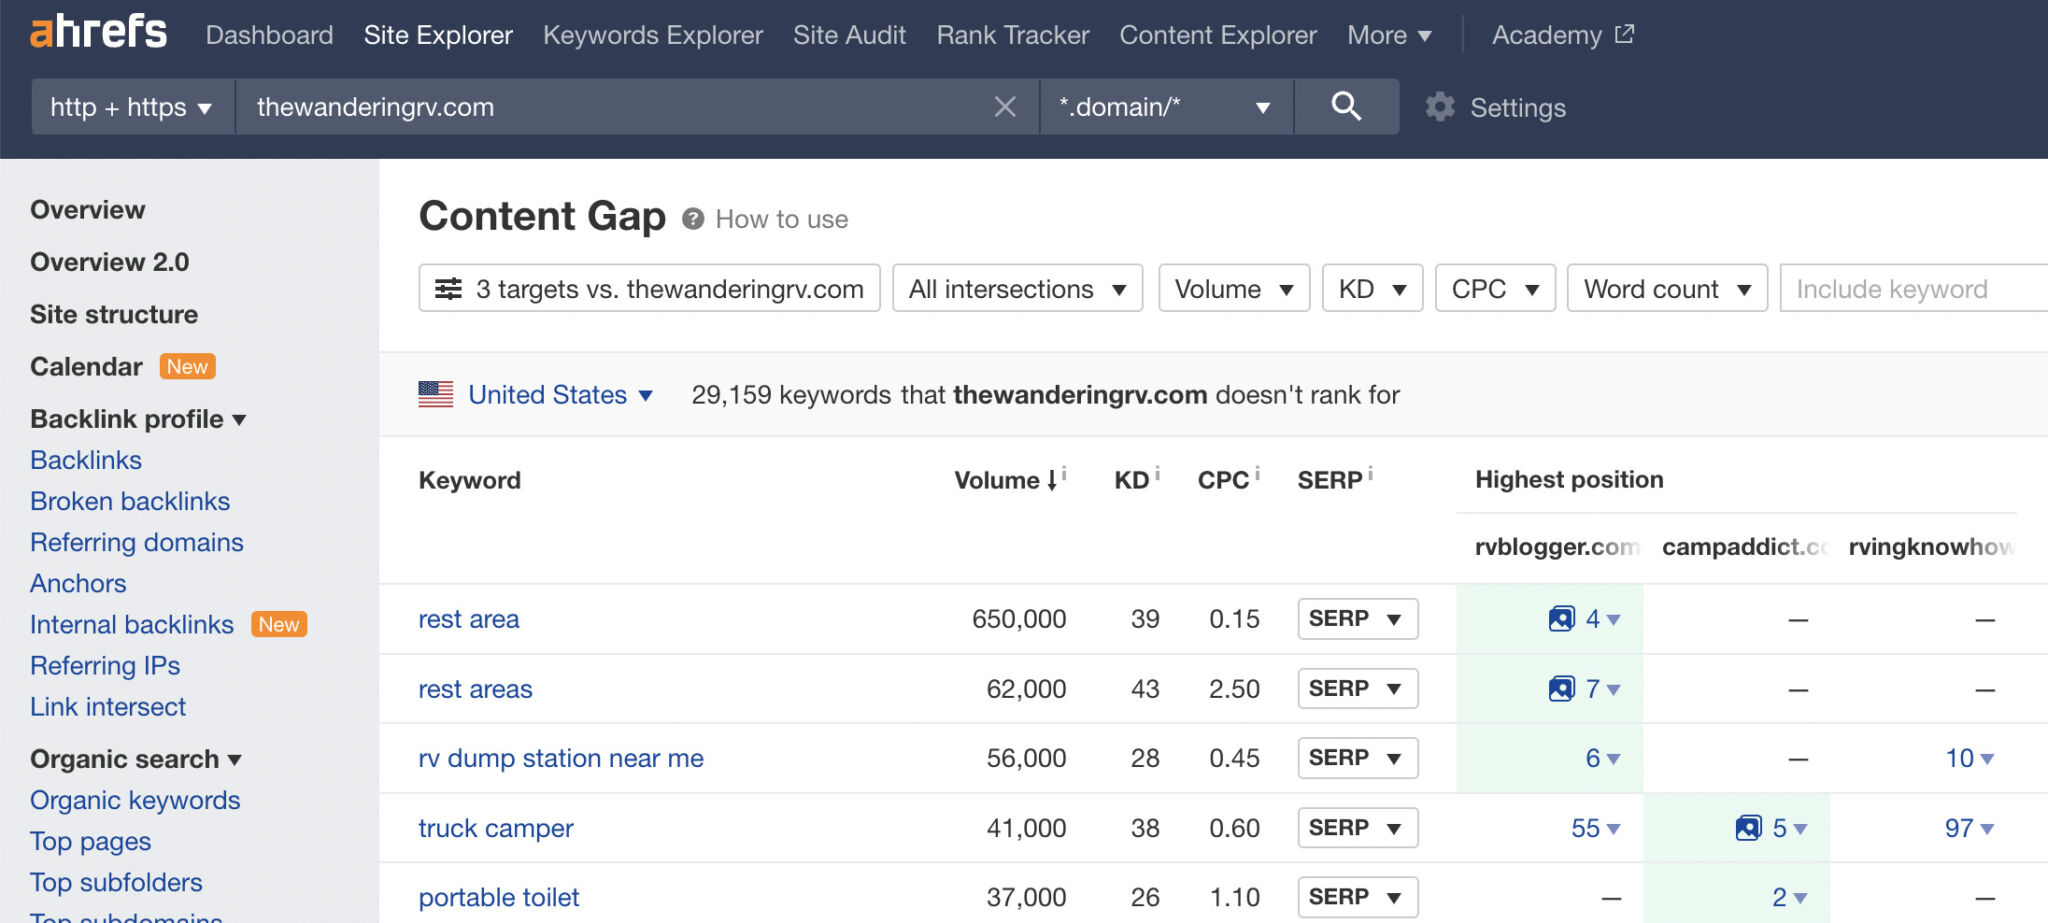The image size is (2048, 923).
Task: Switch to Keywords Explorer
Action: tap(652, 34)
